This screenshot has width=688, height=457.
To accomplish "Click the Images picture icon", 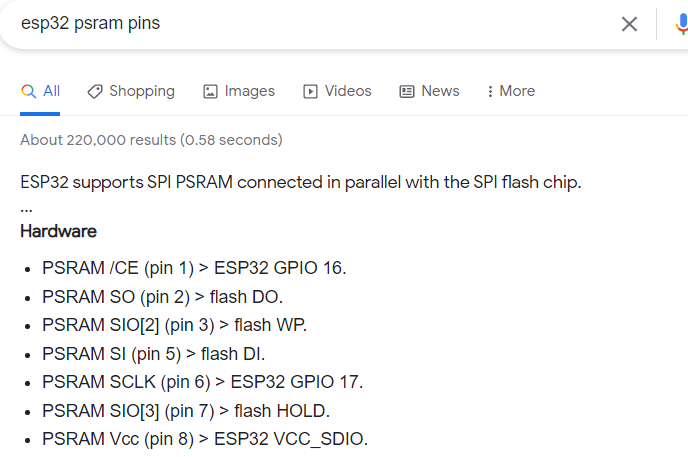I will pyautogui.click(x=210, y=91).
